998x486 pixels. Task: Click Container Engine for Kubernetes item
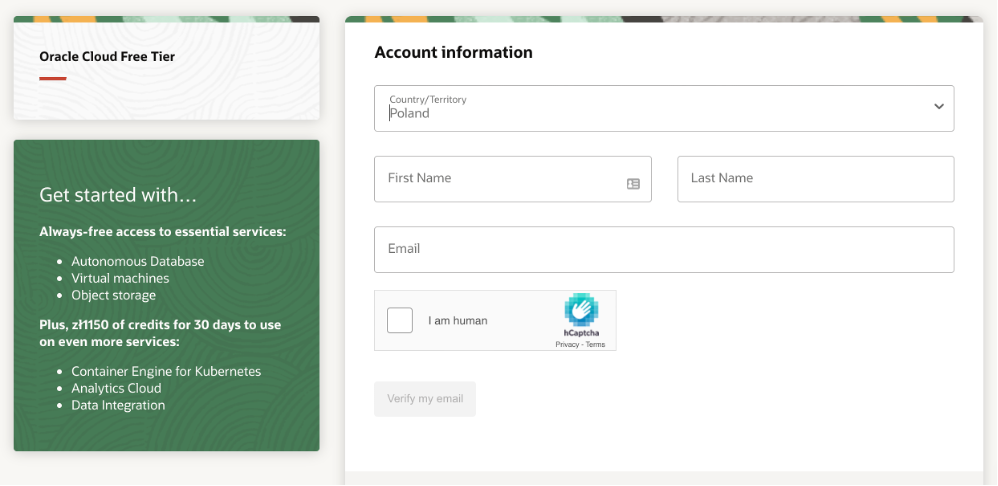pyautogui.click(x=166, y=371)
